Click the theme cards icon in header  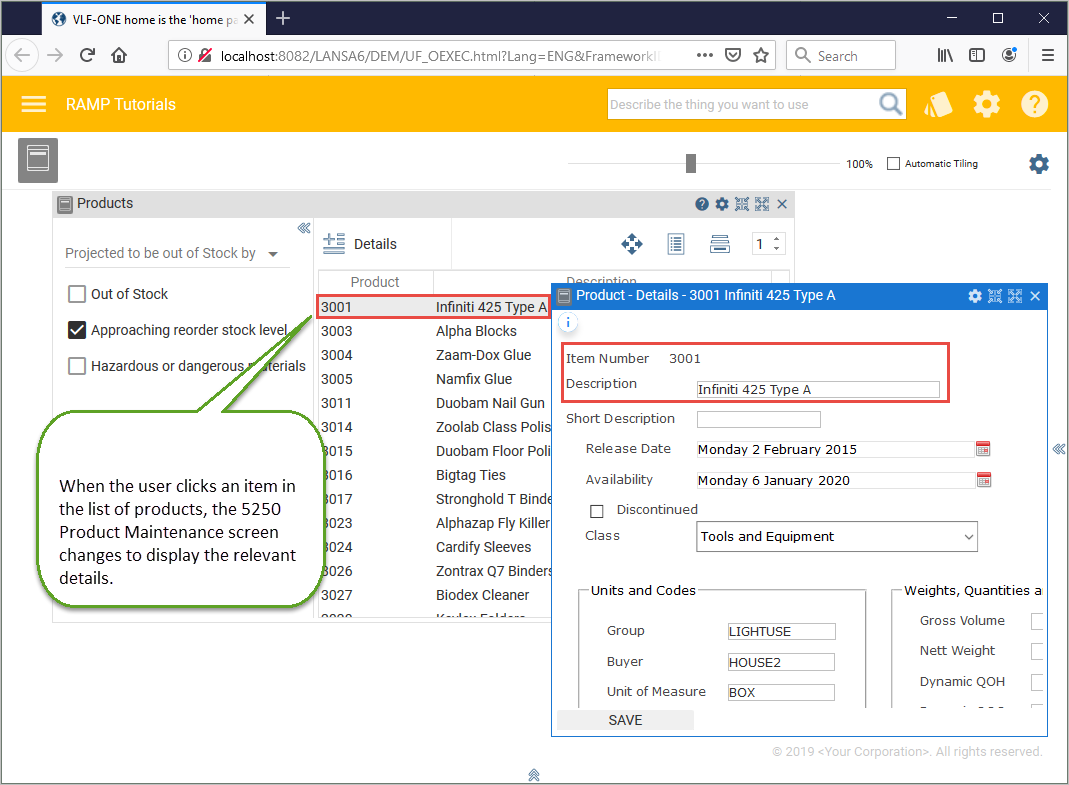click(938, 104)
